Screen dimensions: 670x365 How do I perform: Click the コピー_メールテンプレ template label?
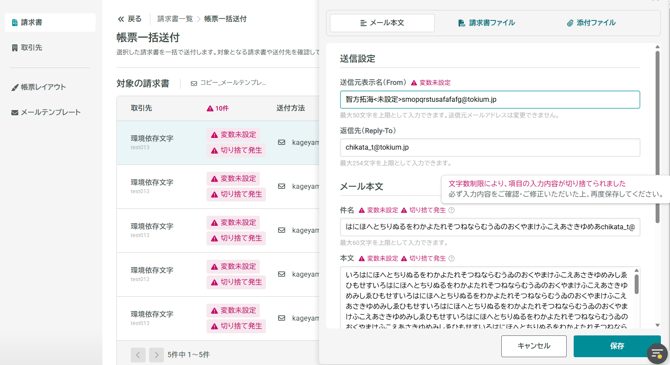point(233,82)
